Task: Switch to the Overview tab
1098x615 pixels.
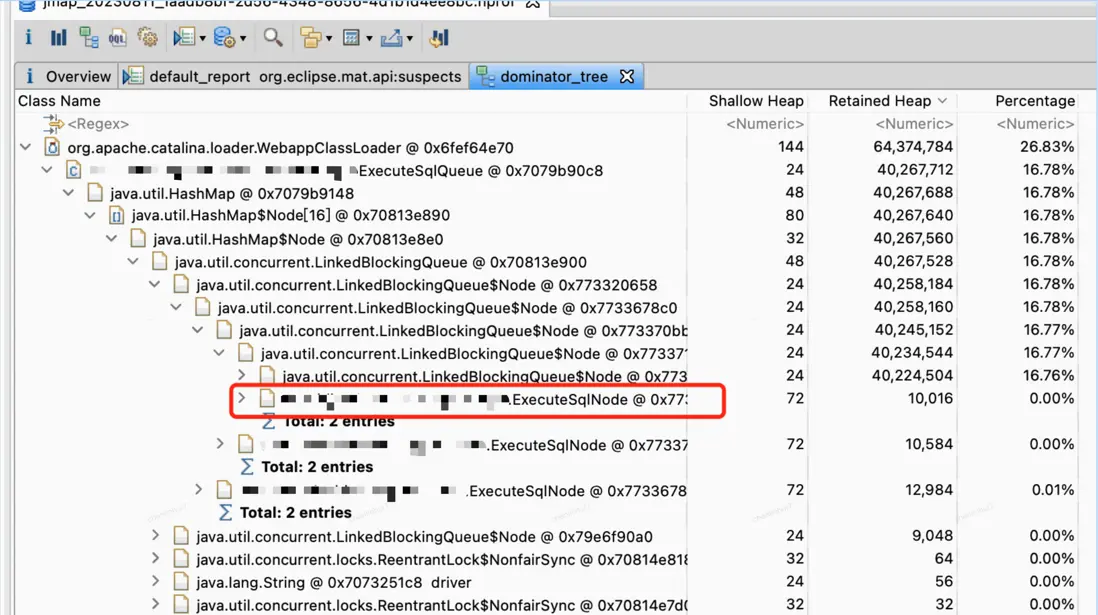Action: pyautogui.click(x=68, y=76)
